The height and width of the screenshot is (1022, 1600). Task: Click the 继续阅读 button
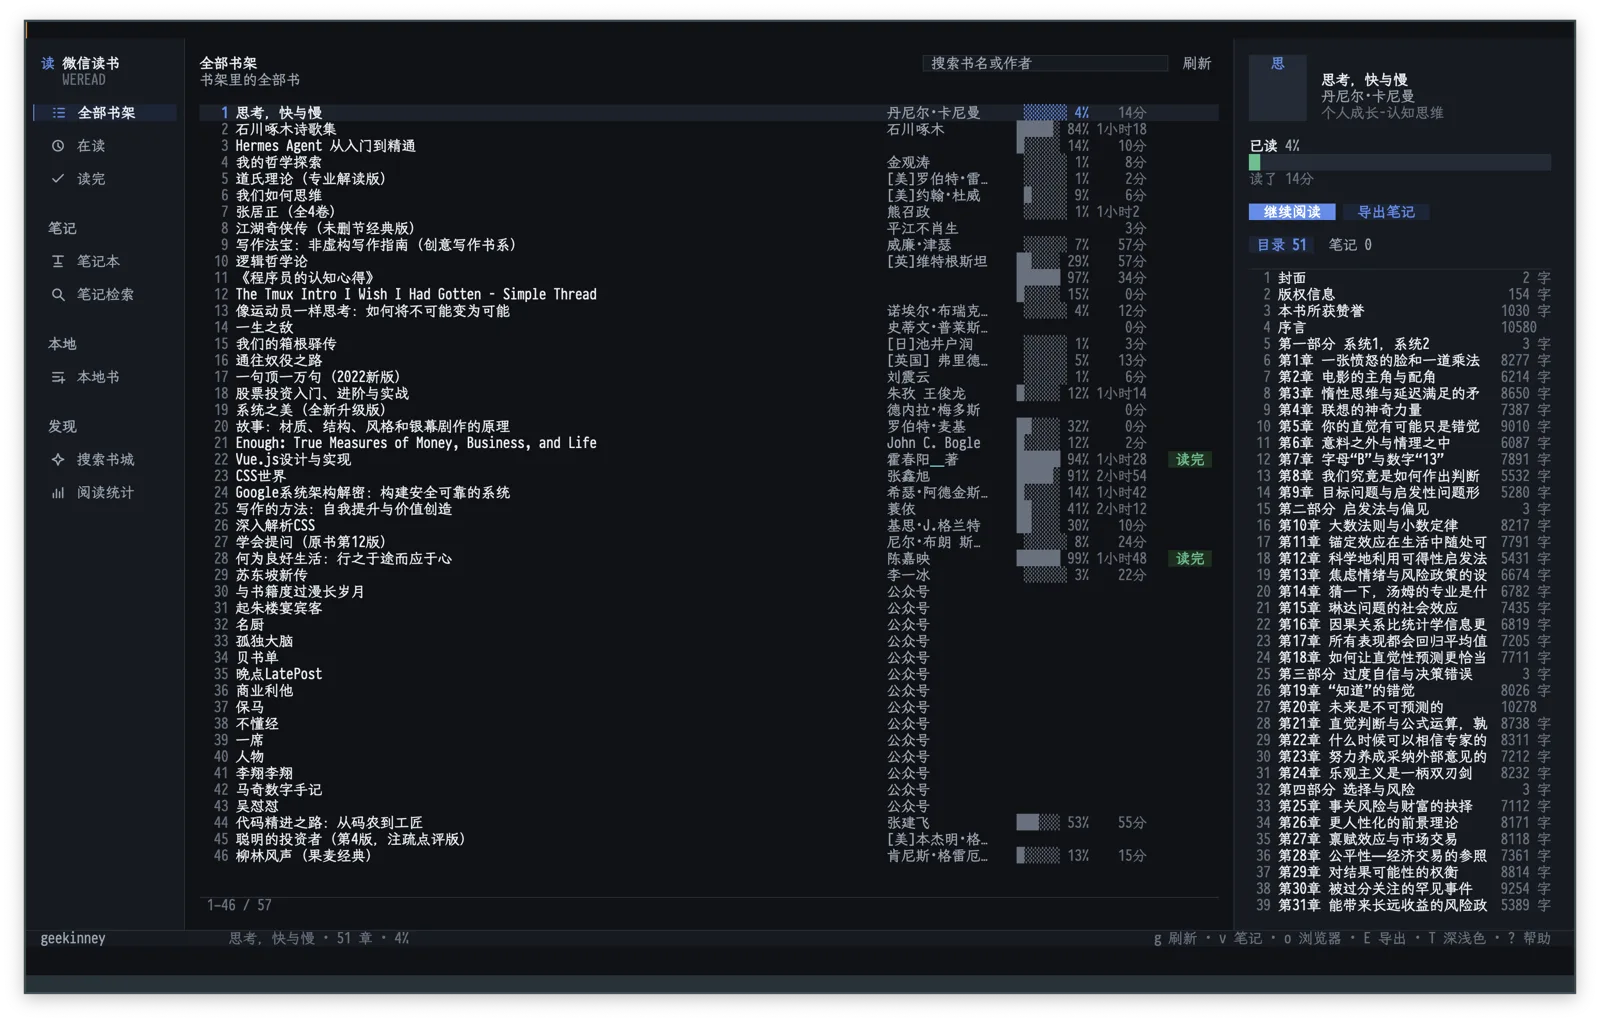(x=1292, y=212)
